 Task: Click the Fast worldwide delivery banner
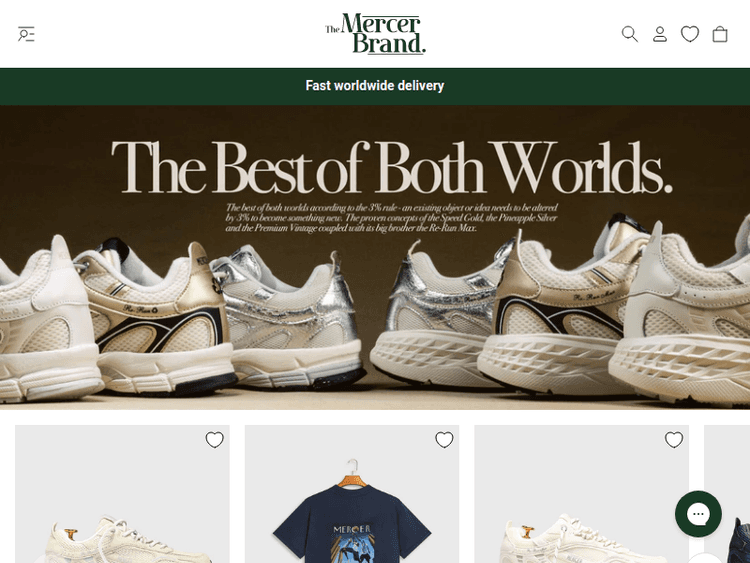point(375,86)
